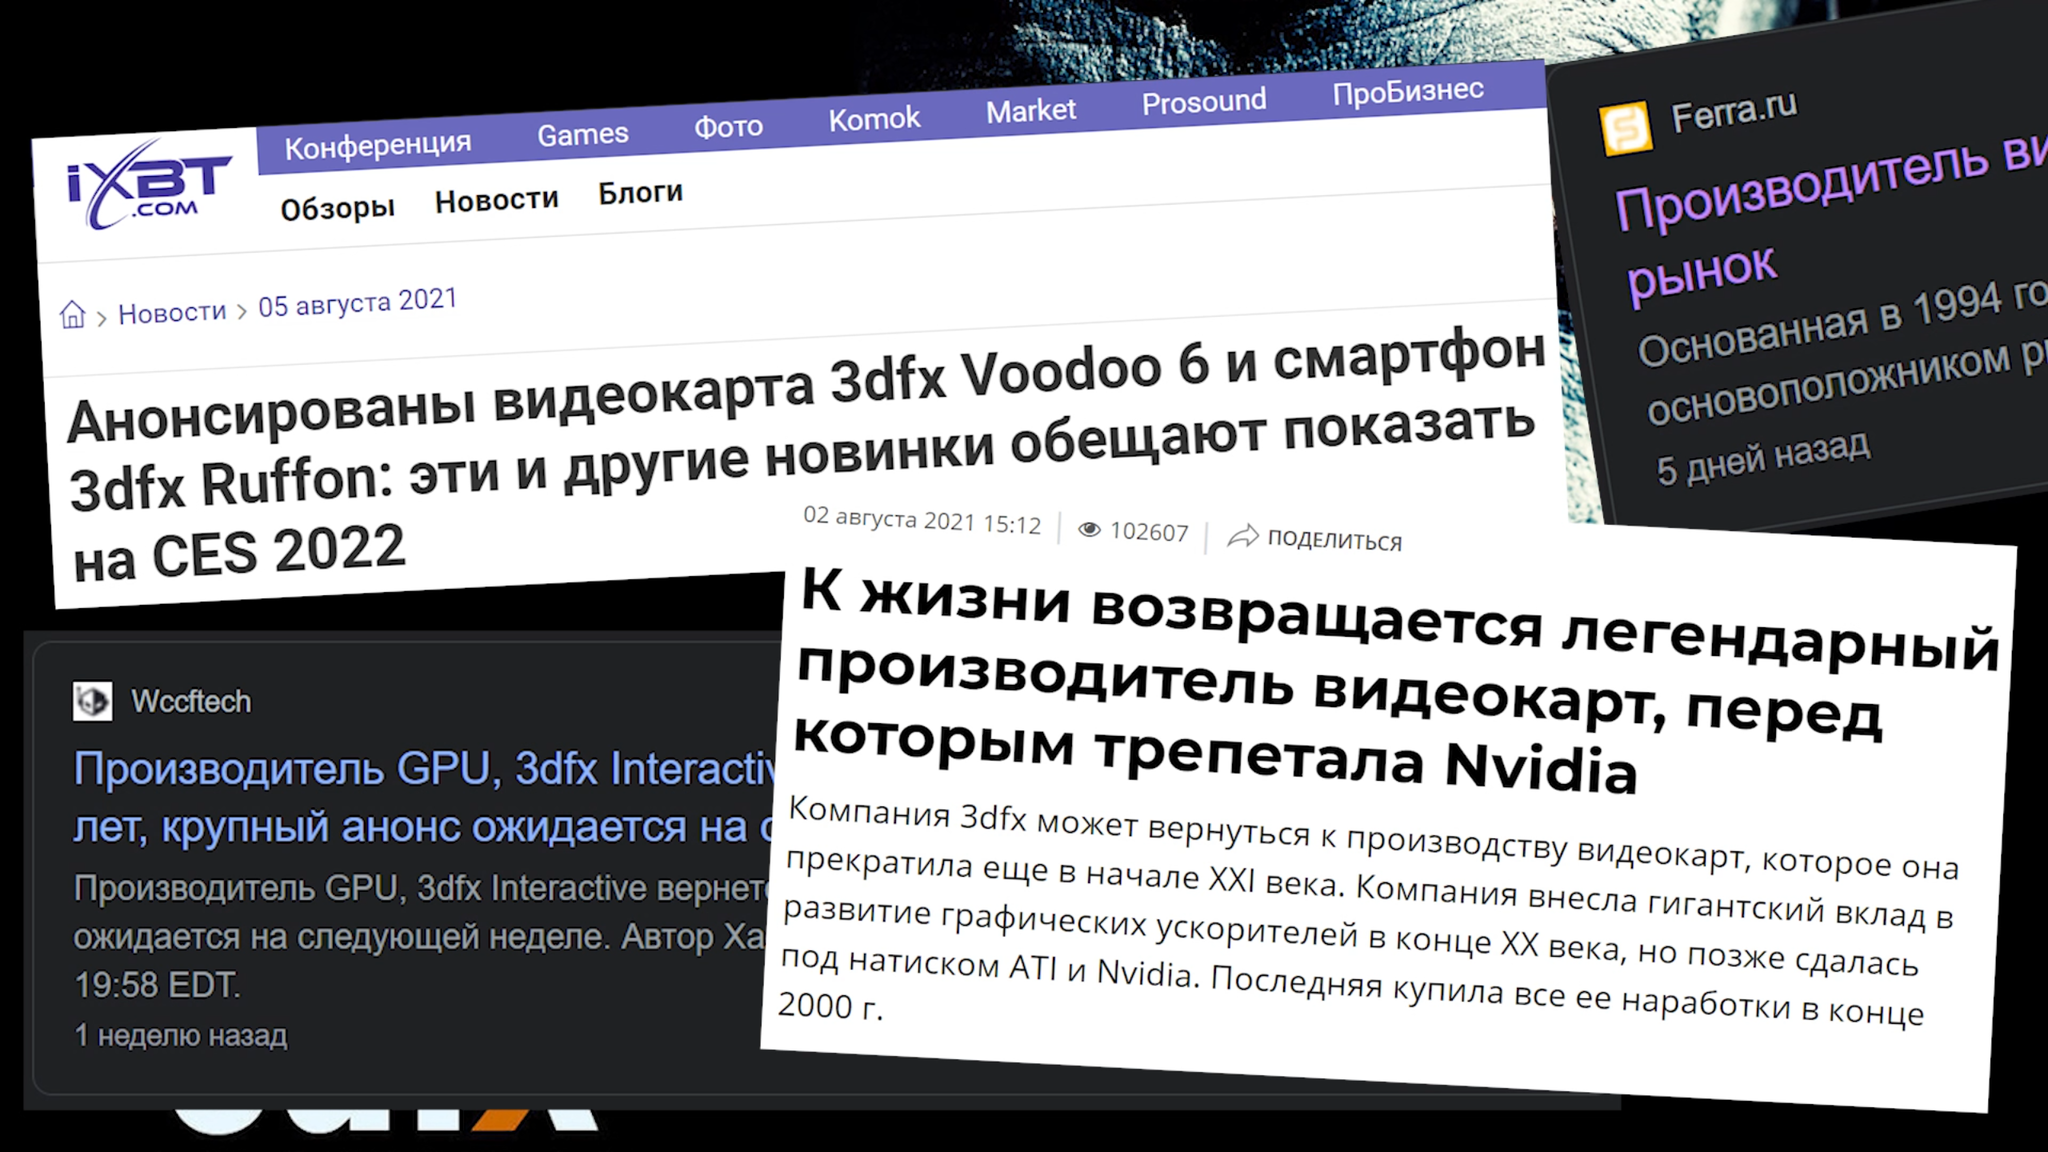Select the Блоги menu item
The width and height of the screenshot is (2048, 1152).
pos(640,192)
